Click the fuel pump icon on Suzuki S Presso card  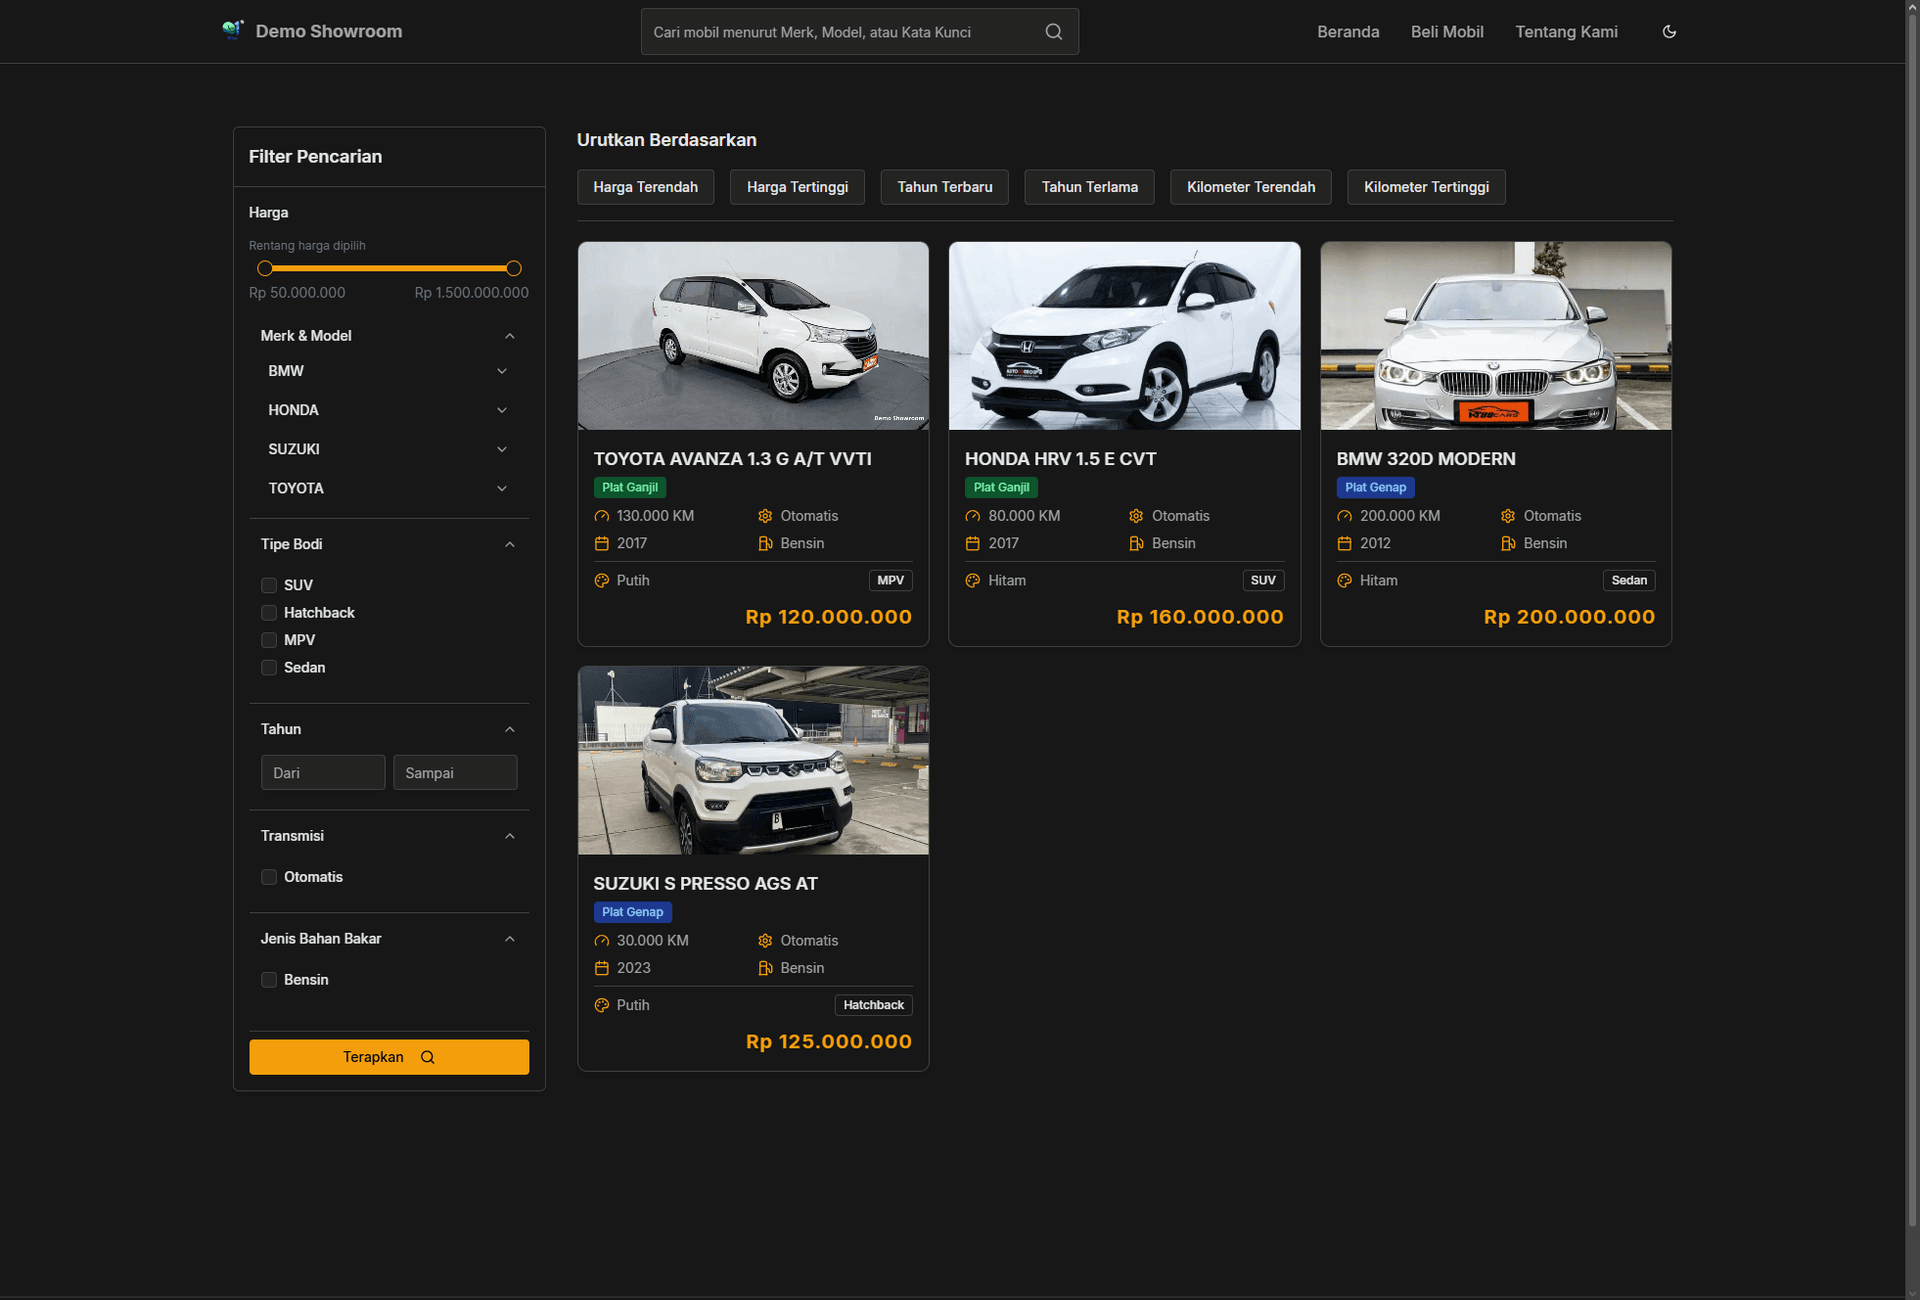pyautogui.click(x=765, y=968)
